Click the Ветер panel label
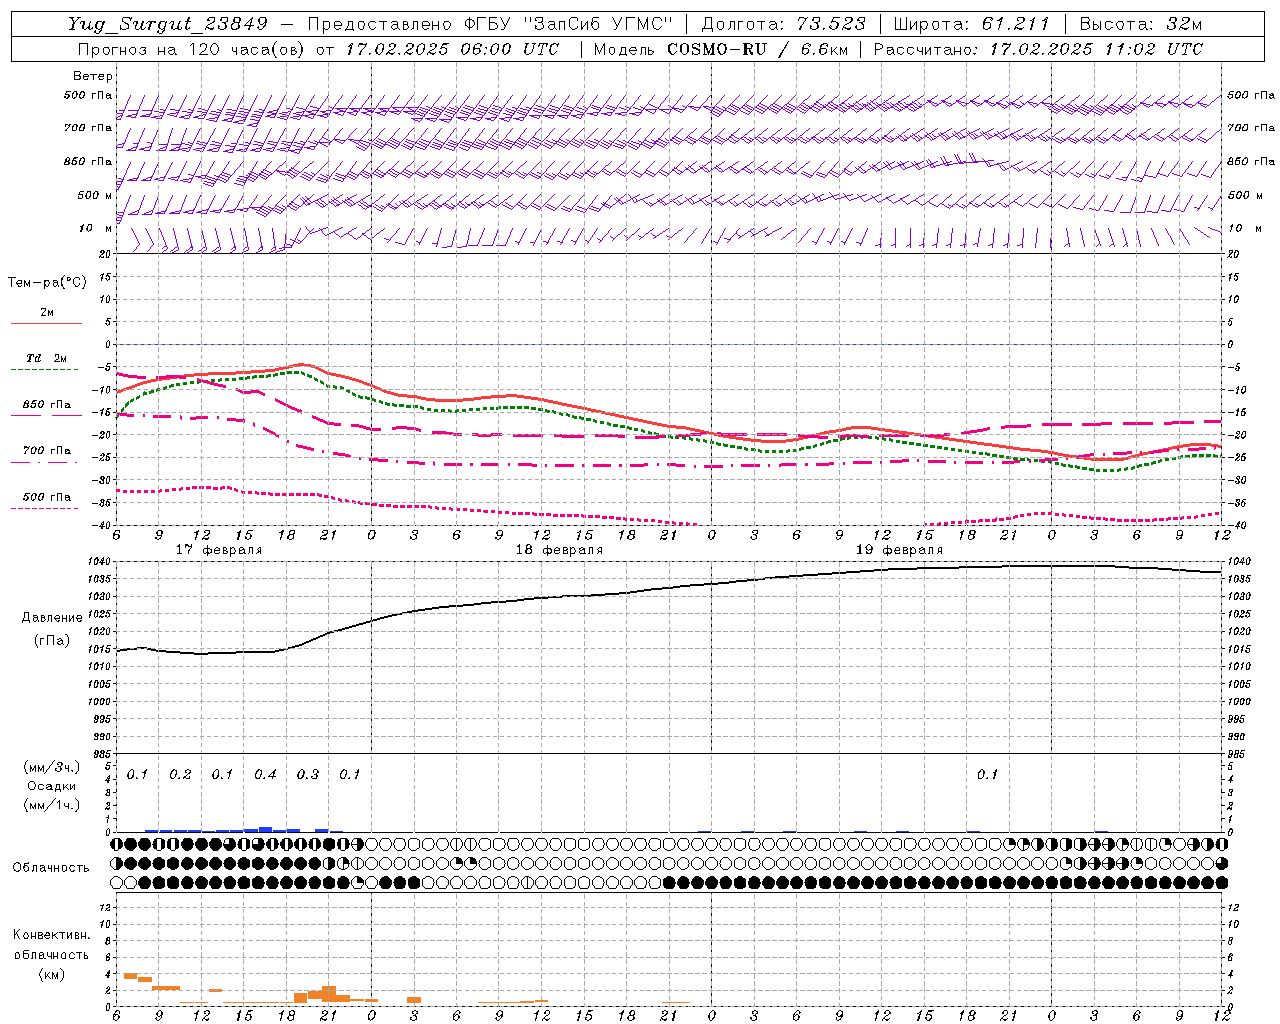 92,76
